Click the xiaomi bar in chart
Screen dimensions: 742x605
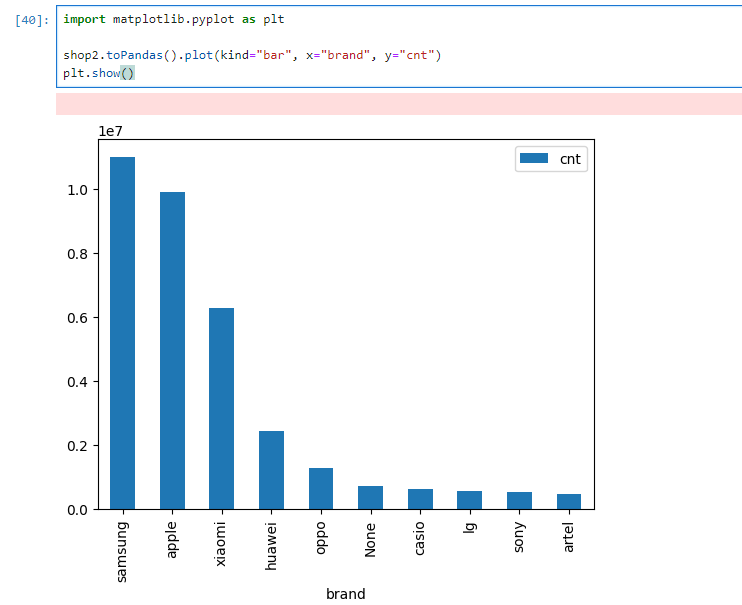coord(221,409)
